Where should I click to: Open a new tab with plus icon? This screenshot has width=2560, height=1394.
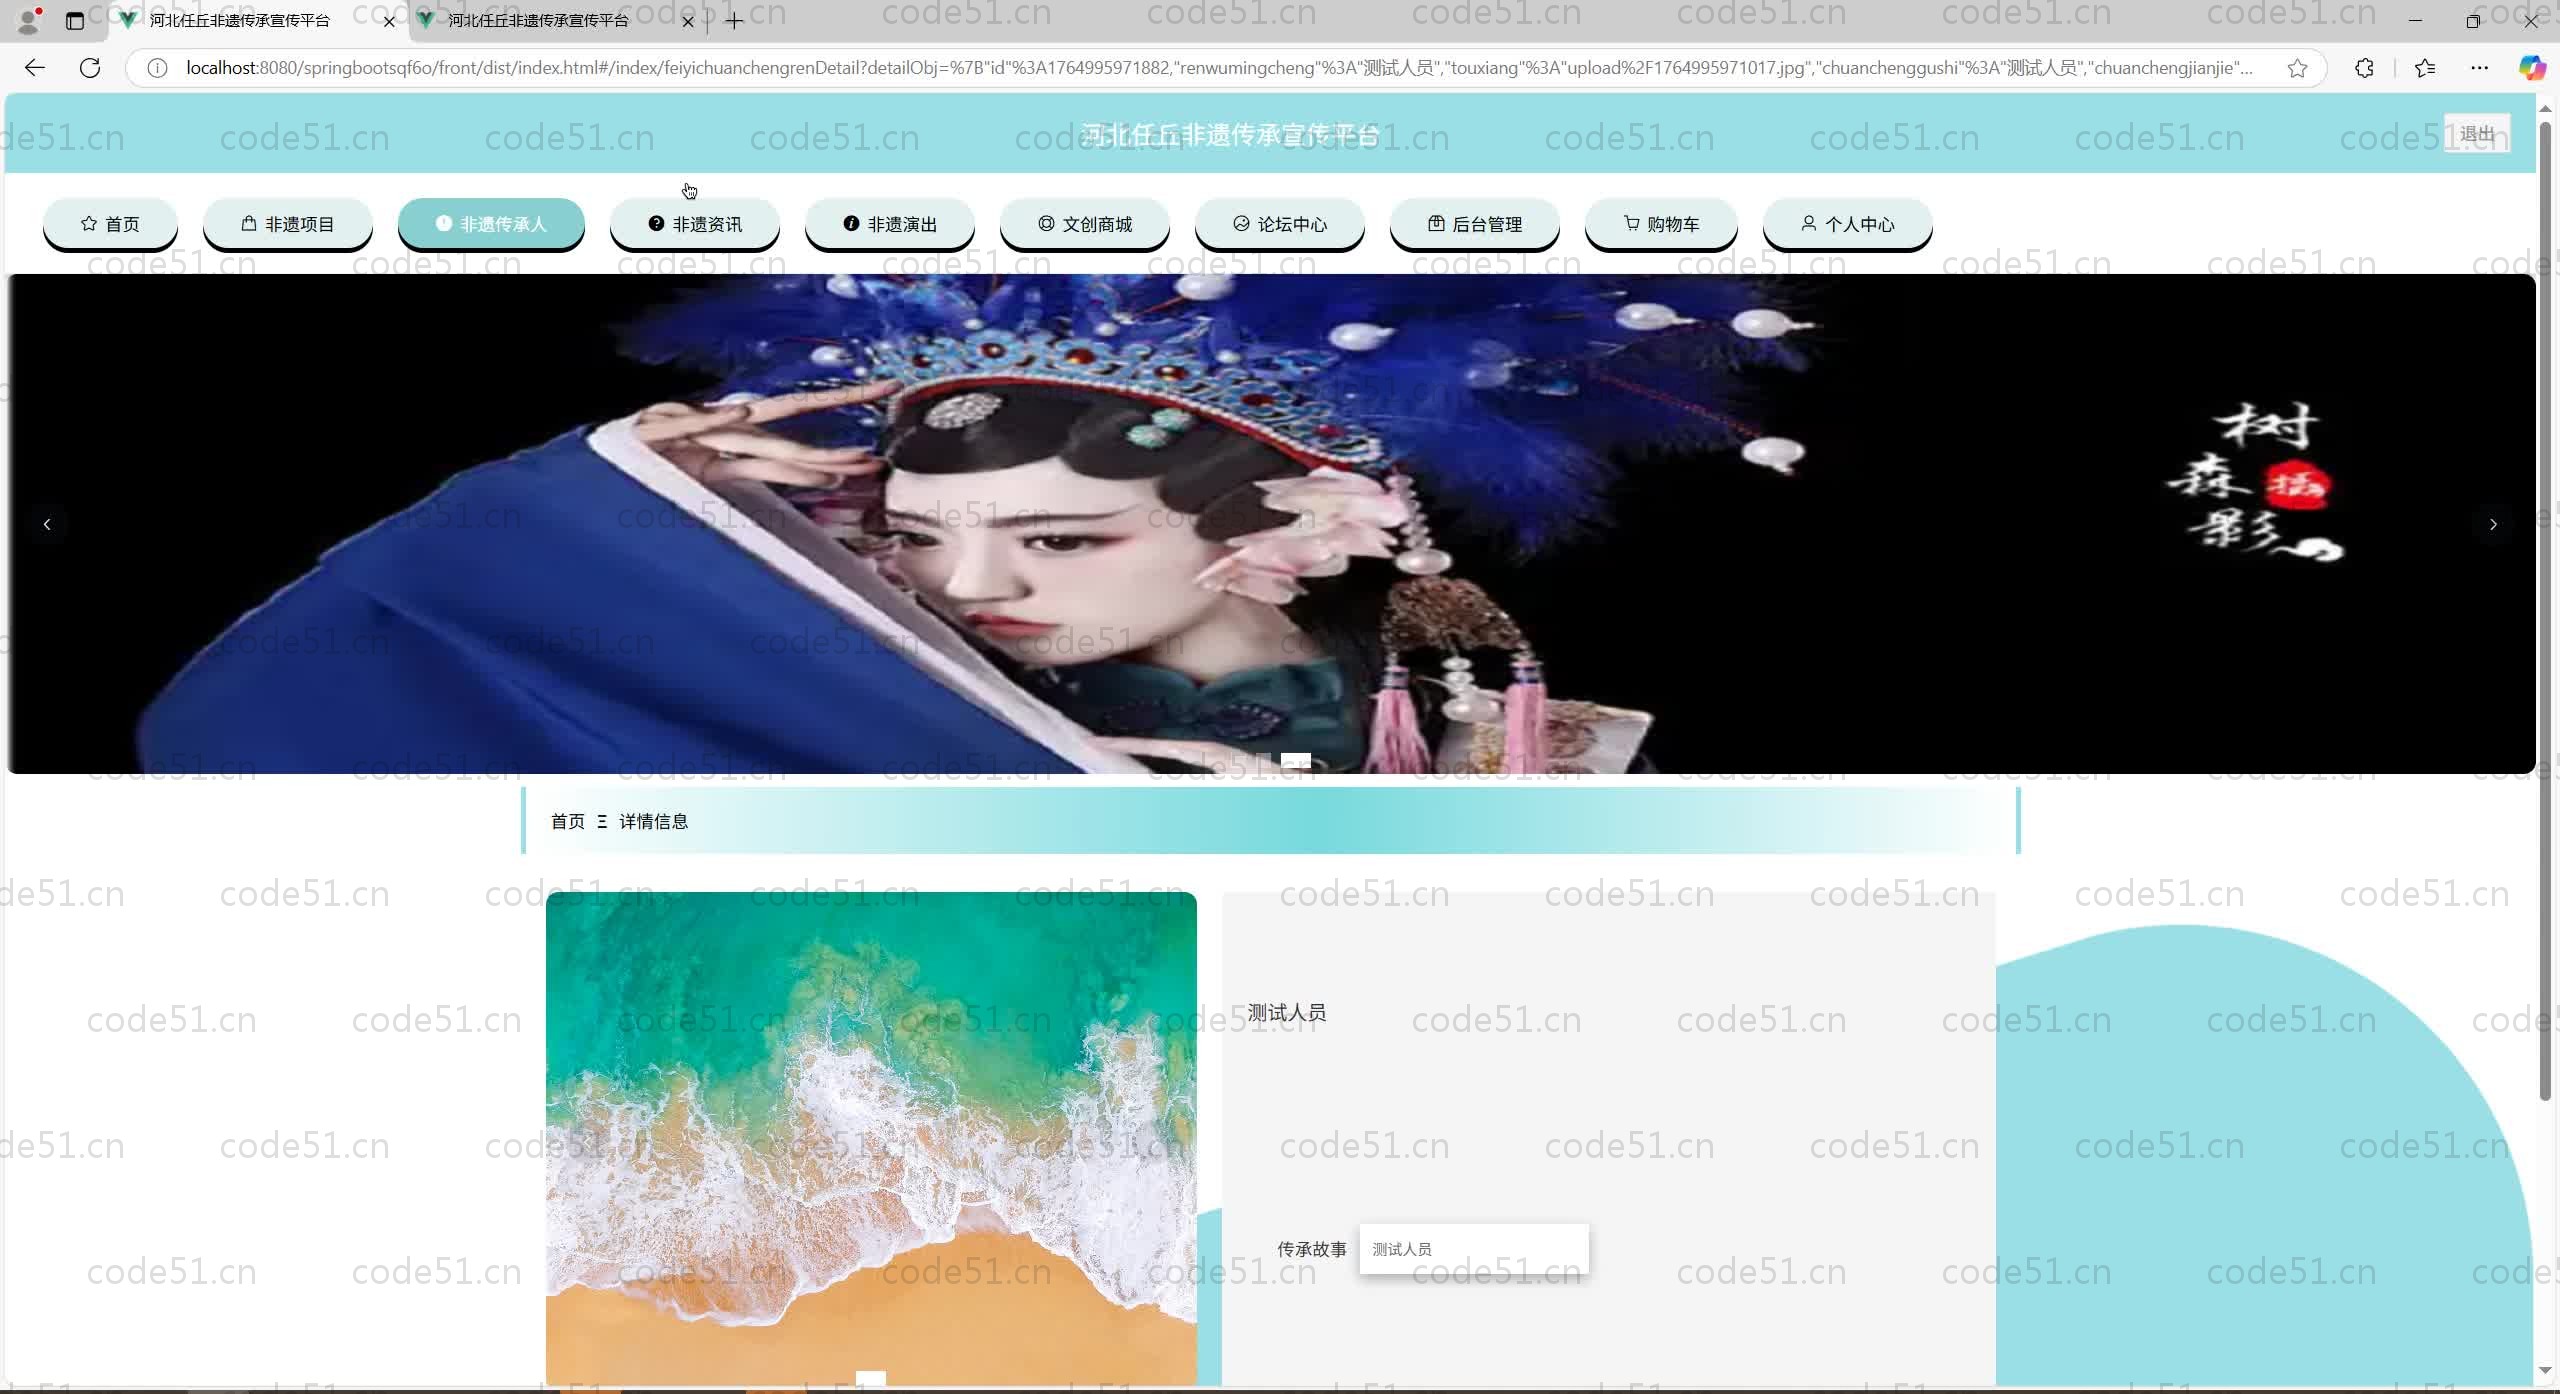(x=734, y=21)
